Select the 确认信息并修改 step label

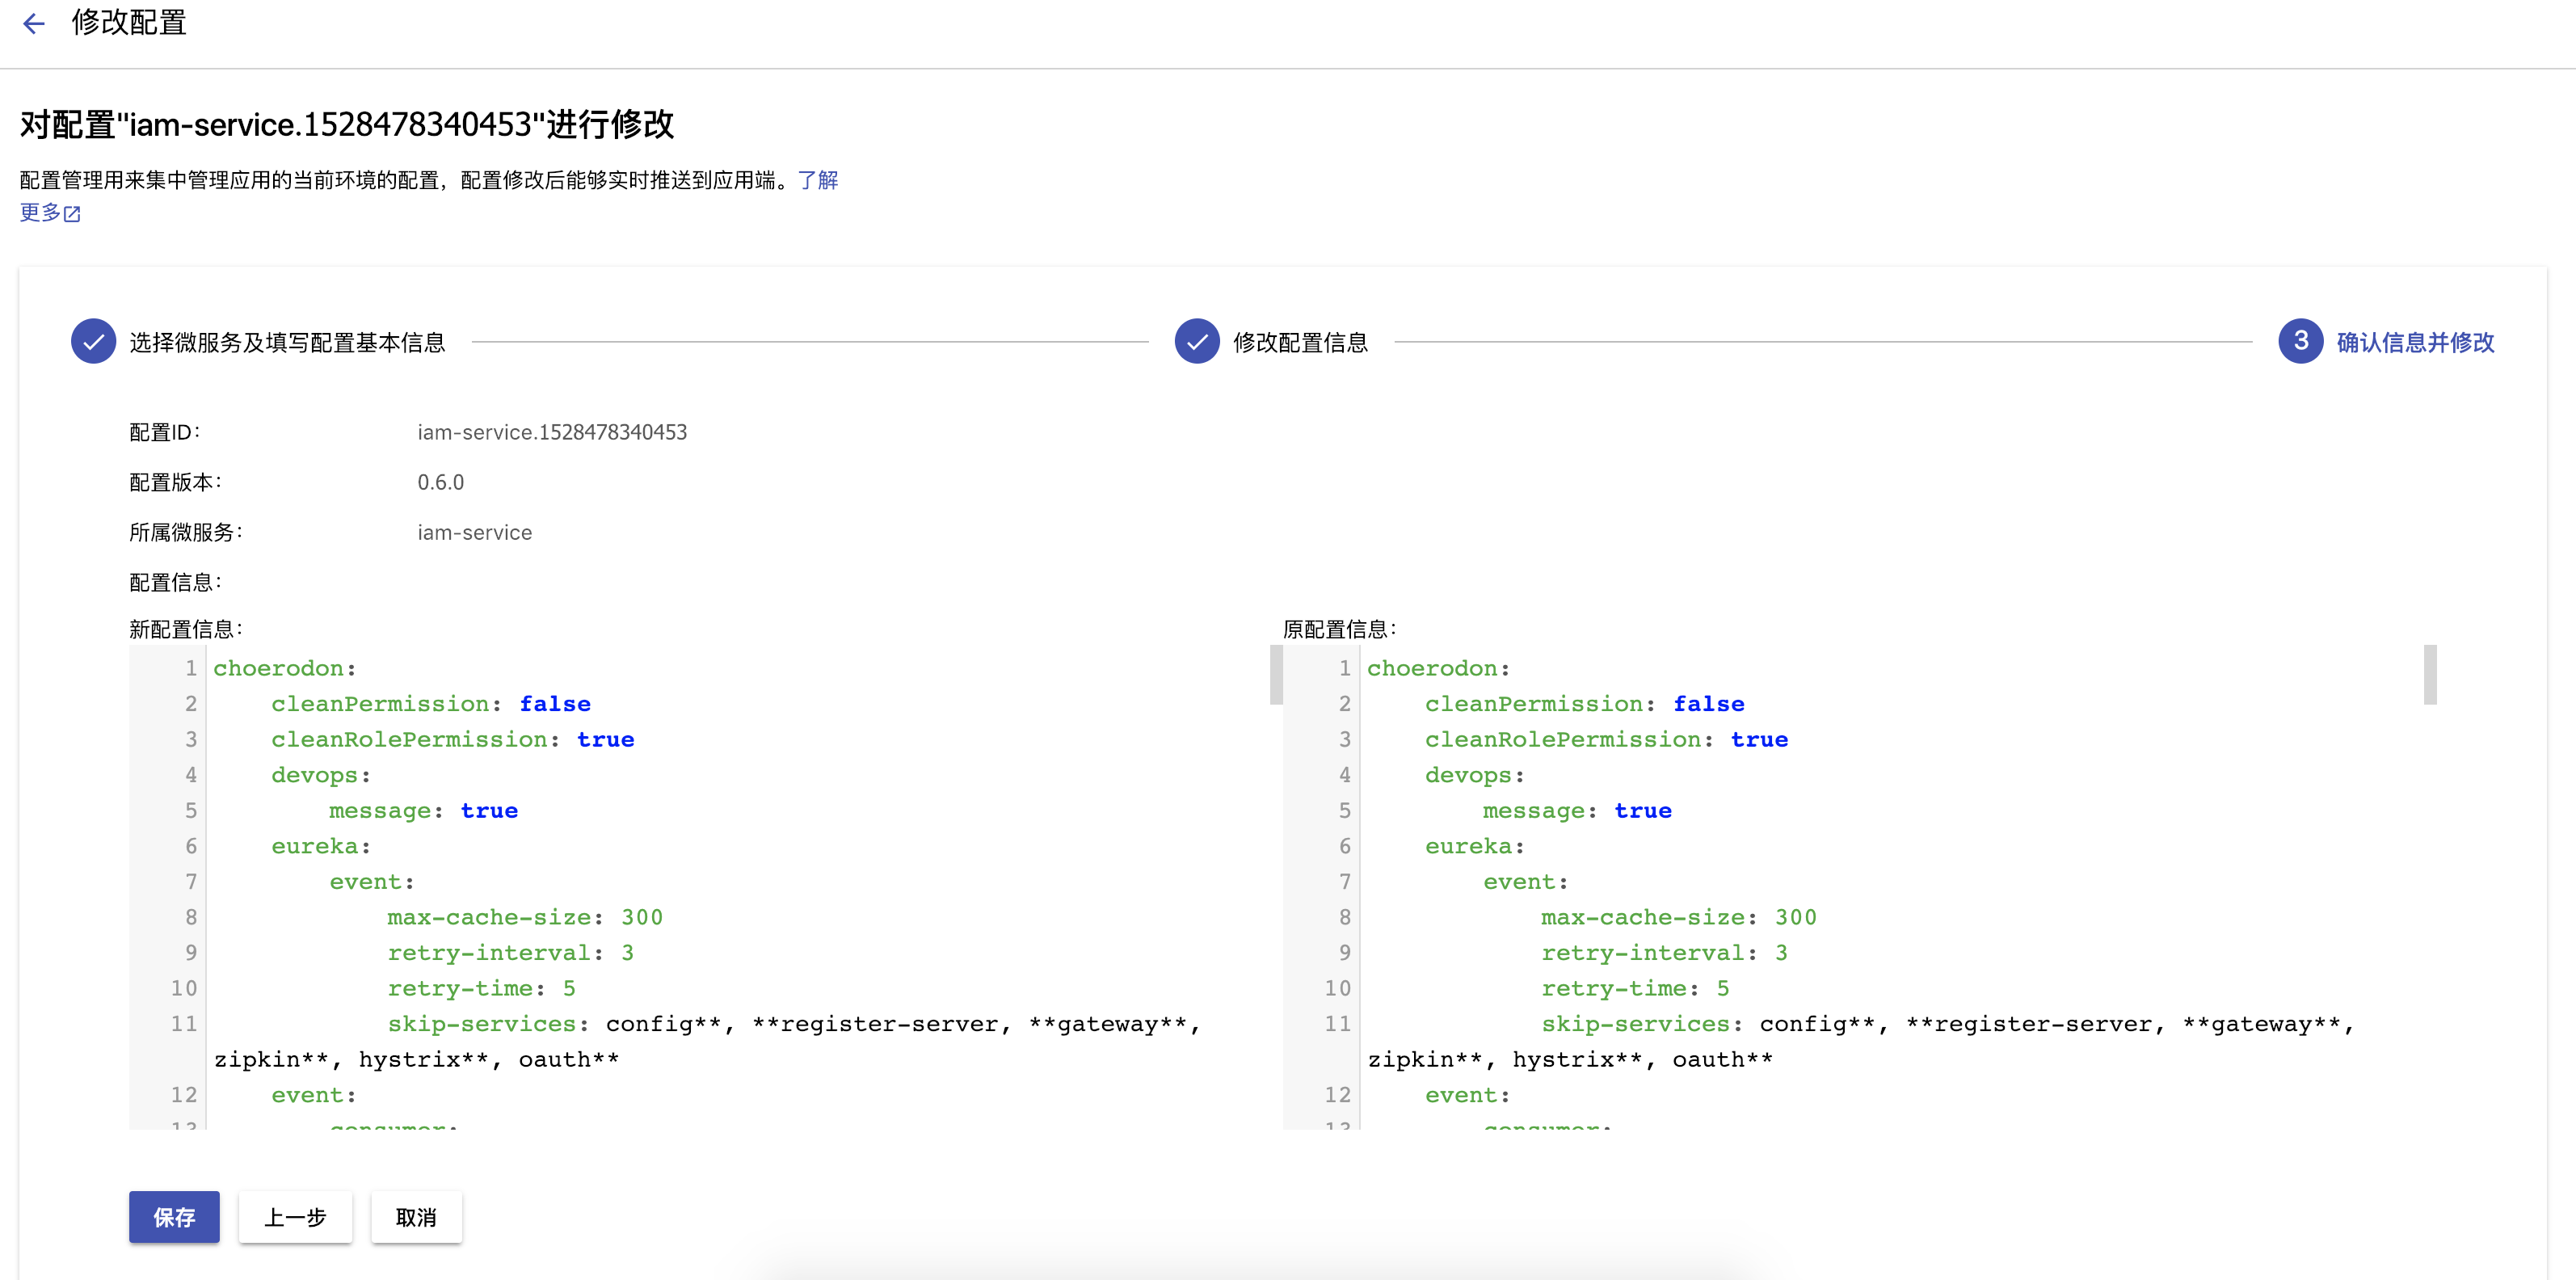tap(2415, 343)
